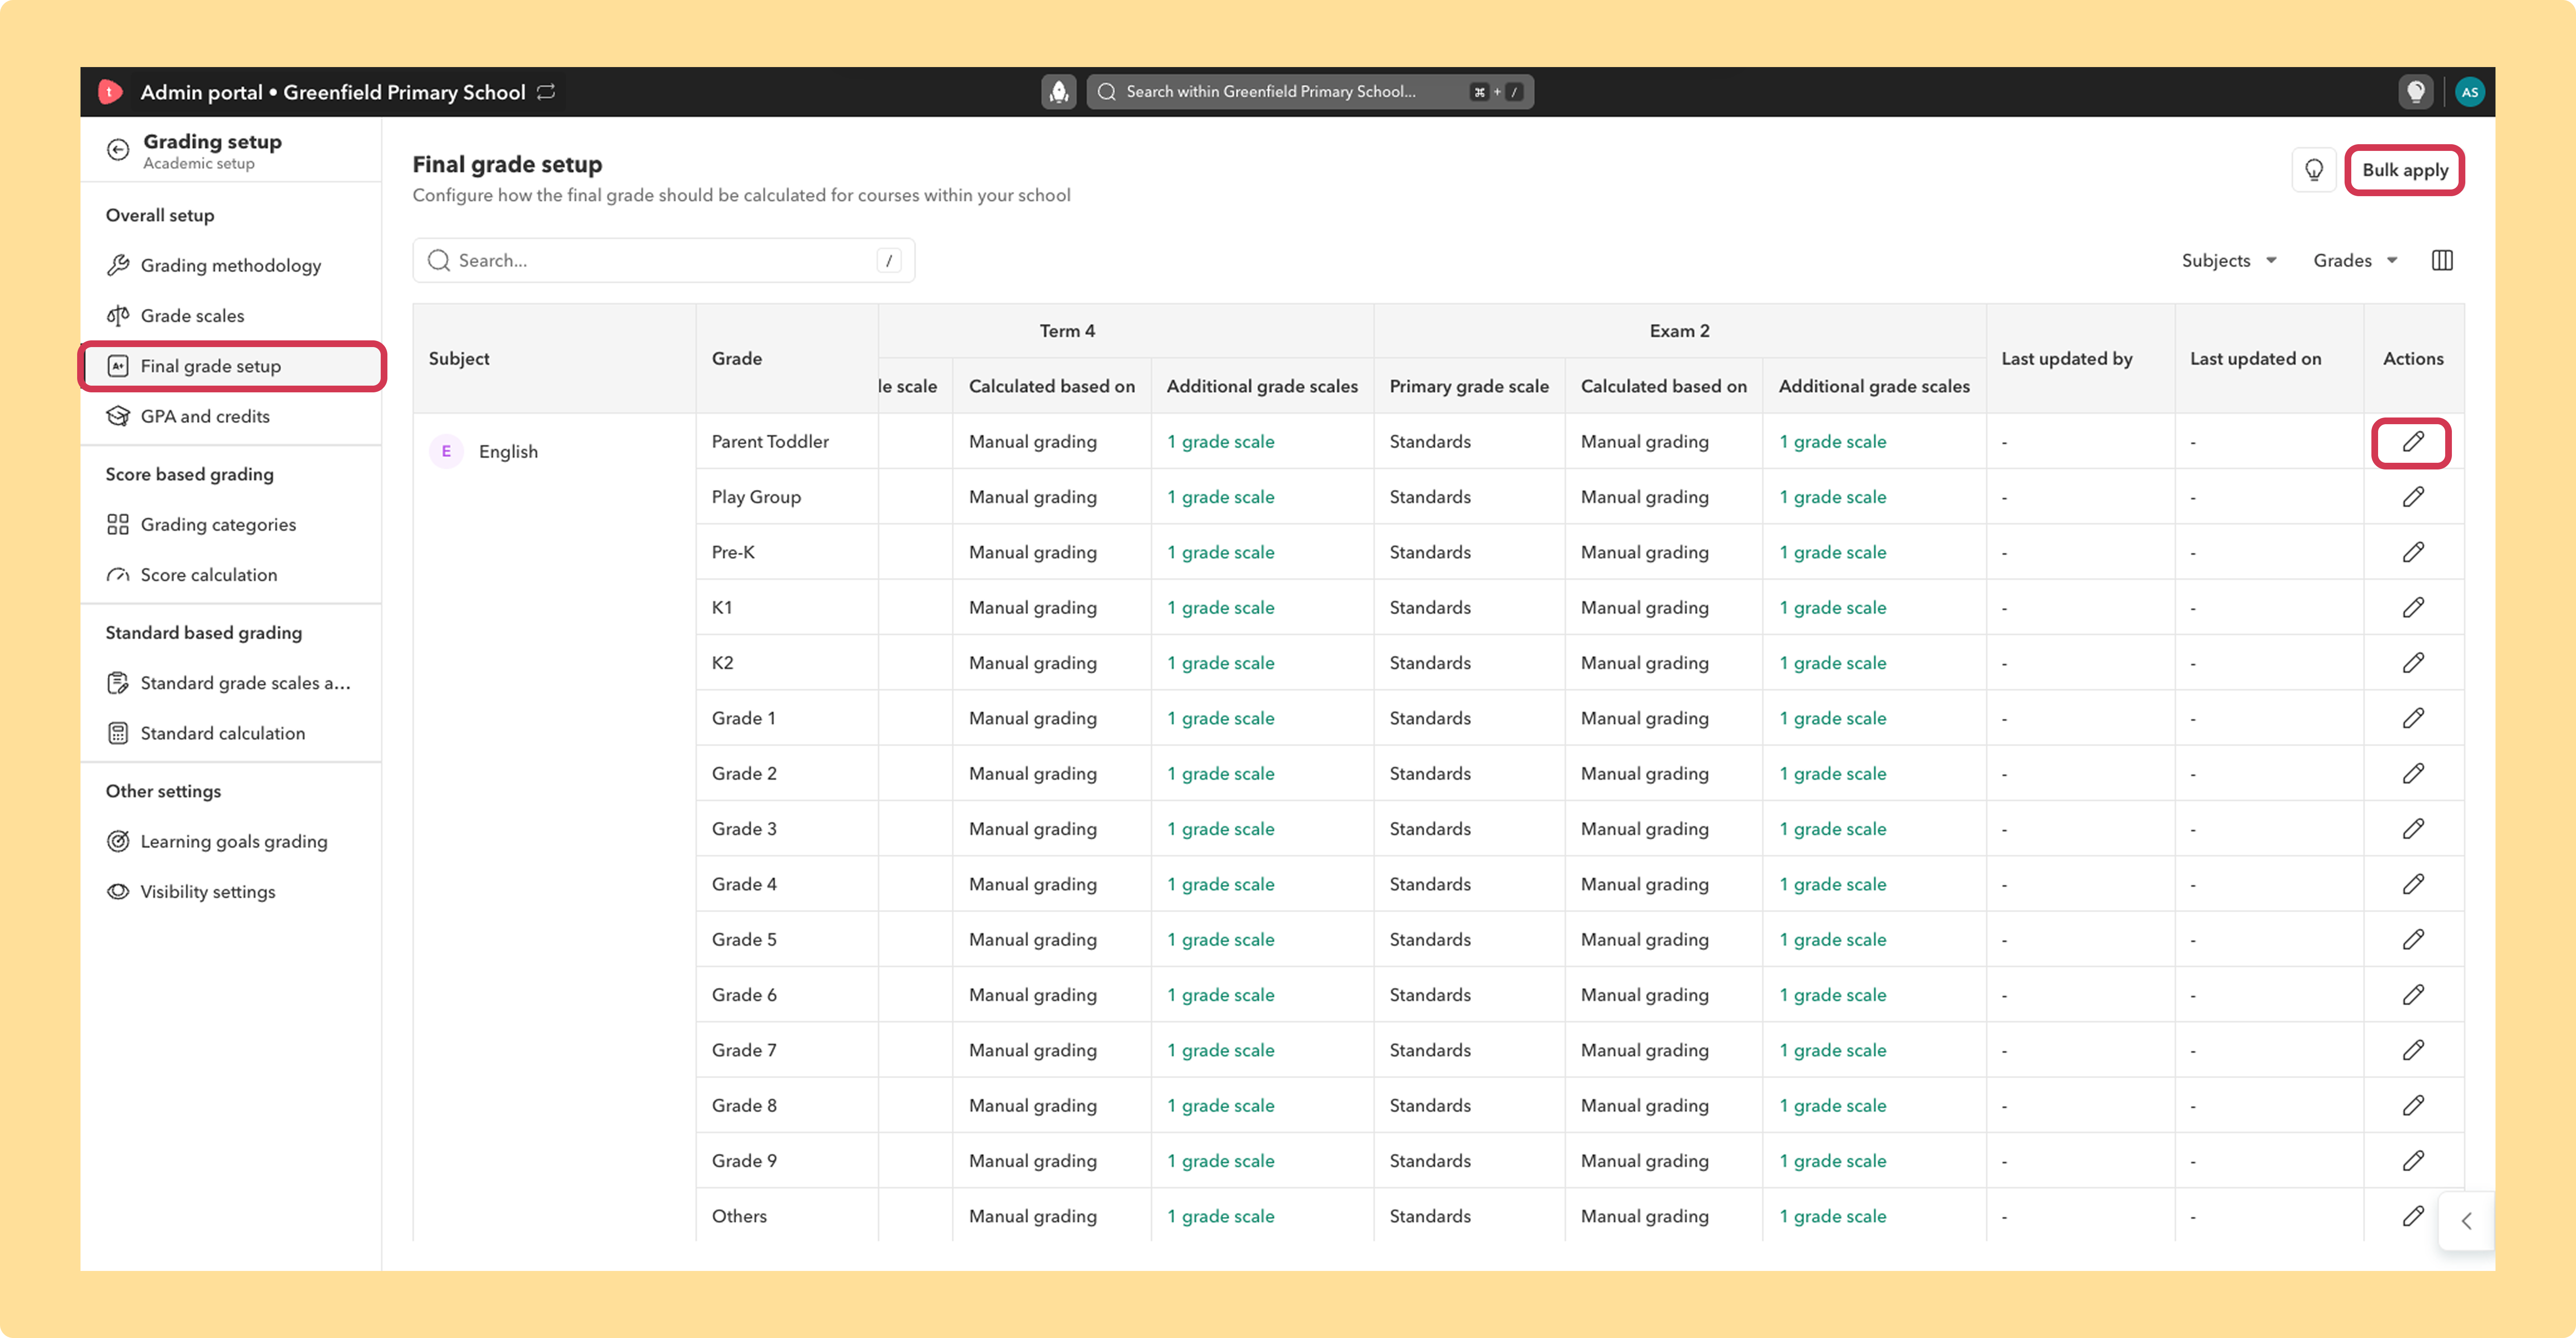Expand the side panel with the chevron tab
The image size is (2576, 1338).
pos(2466,1221)
